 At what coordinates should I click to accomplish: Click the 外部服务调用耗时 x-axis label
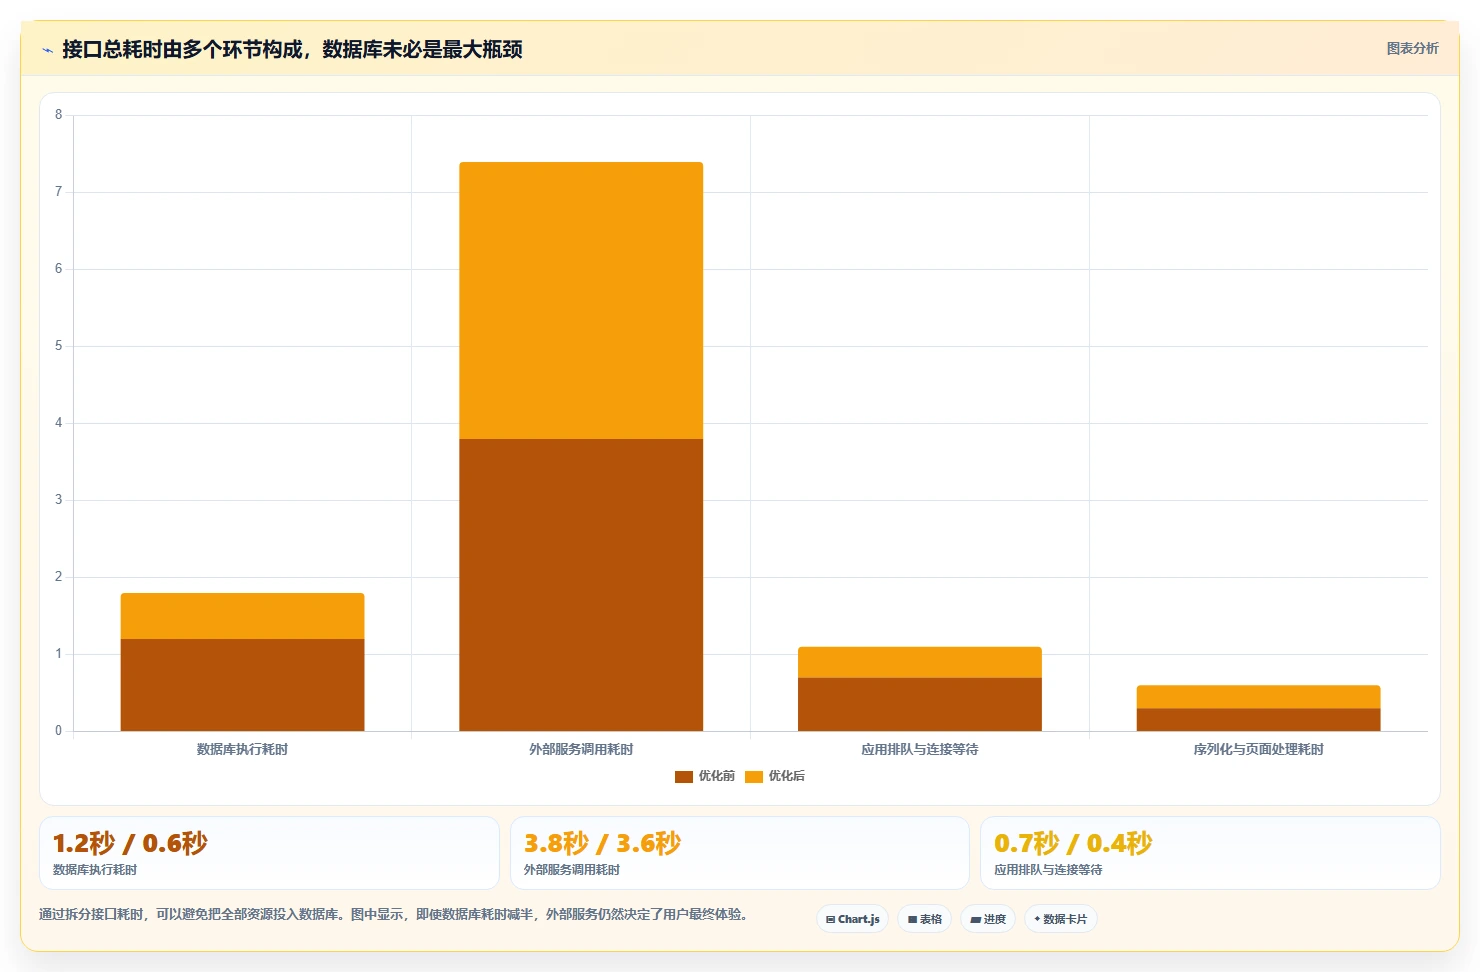point(581,749)
